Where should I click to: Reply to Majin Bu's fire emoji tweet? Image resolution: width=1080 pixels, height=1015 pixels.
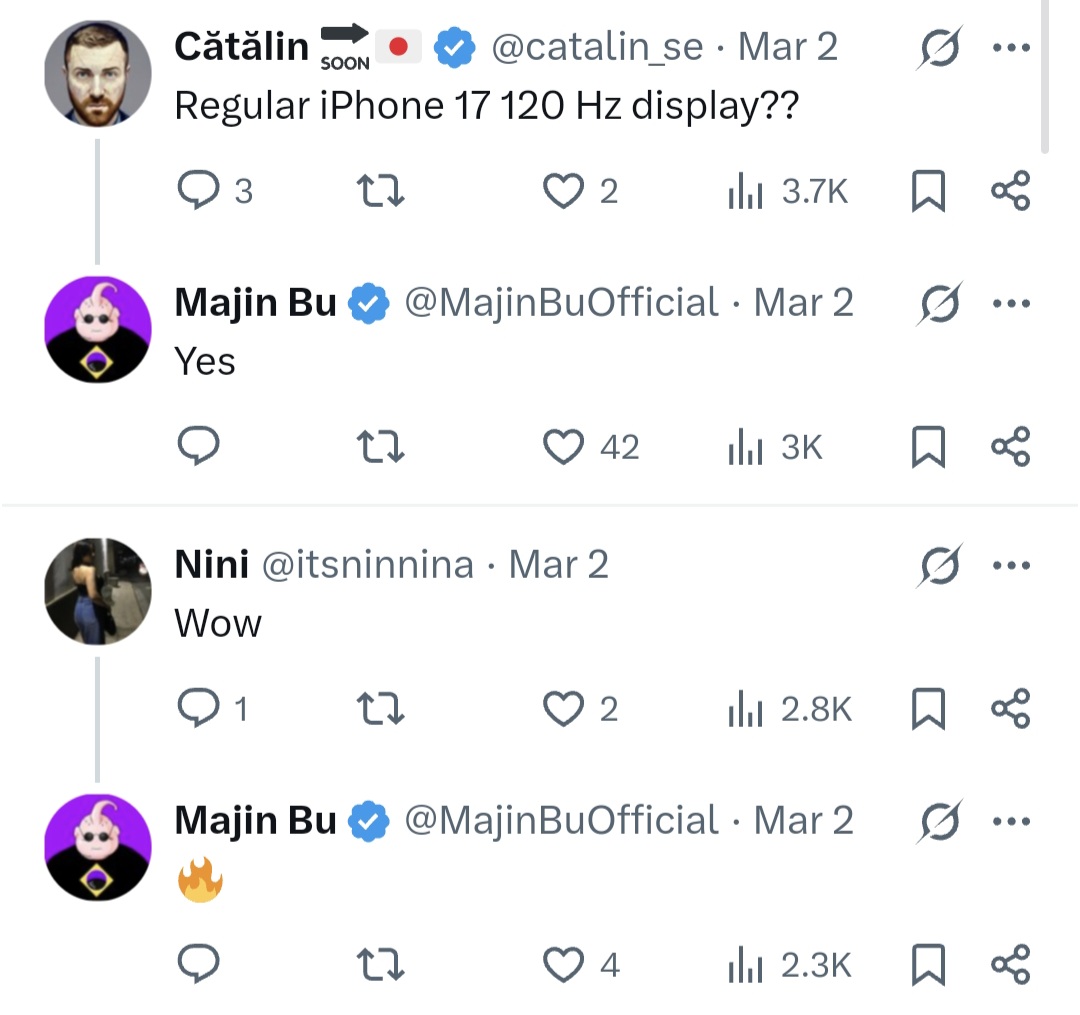(x=198, y=965)
